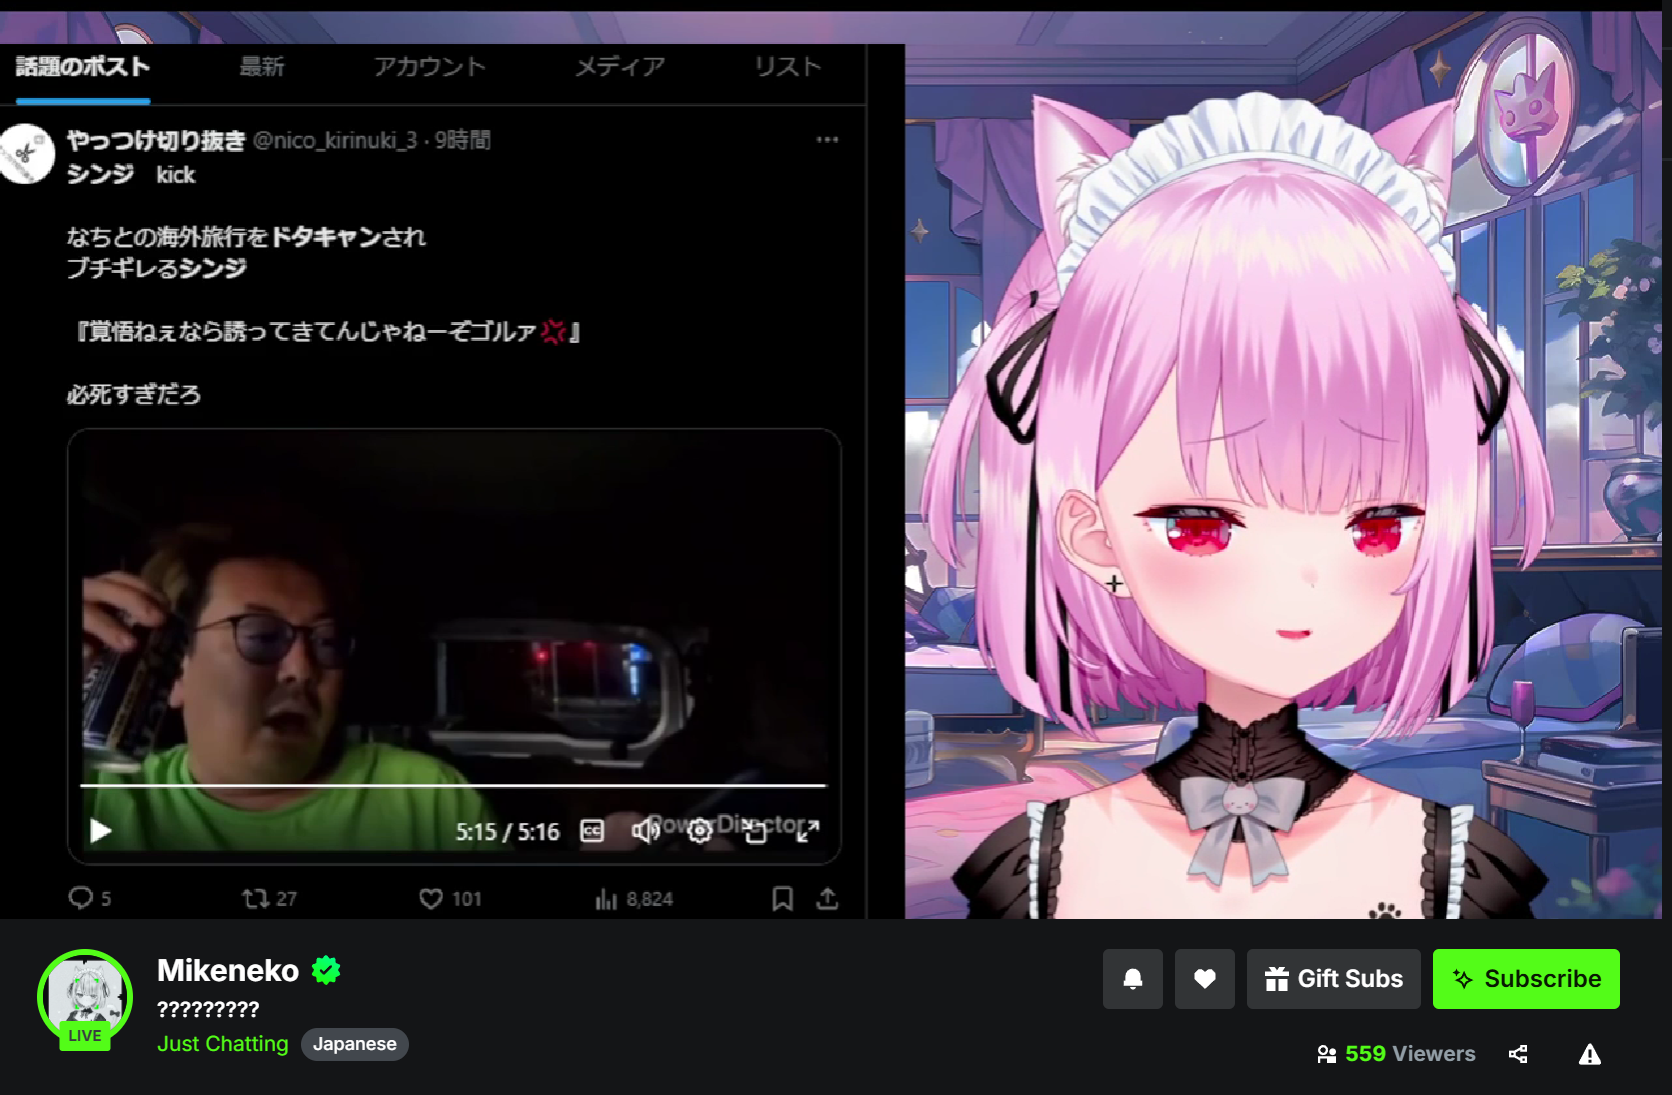Open the post's three-dot more menu

click(827, 139)
